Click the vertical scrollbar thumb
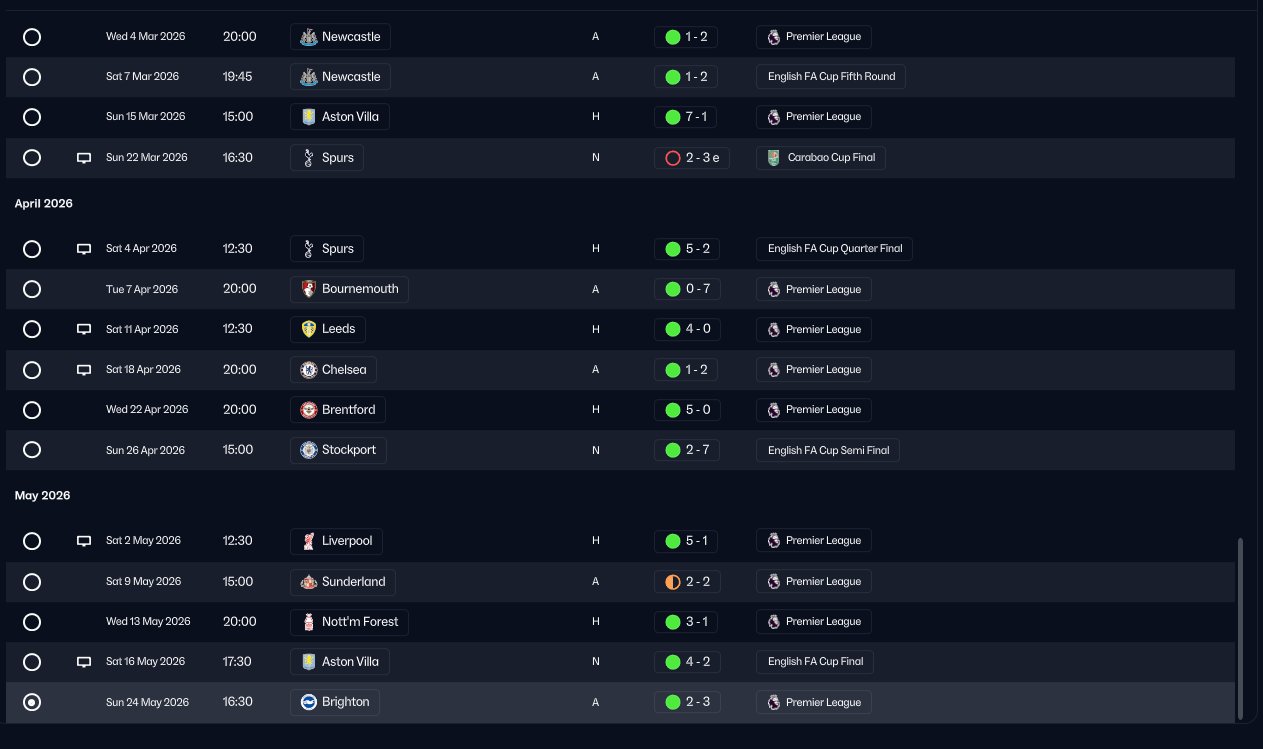1263x749 pixels. coord(1241,628)
